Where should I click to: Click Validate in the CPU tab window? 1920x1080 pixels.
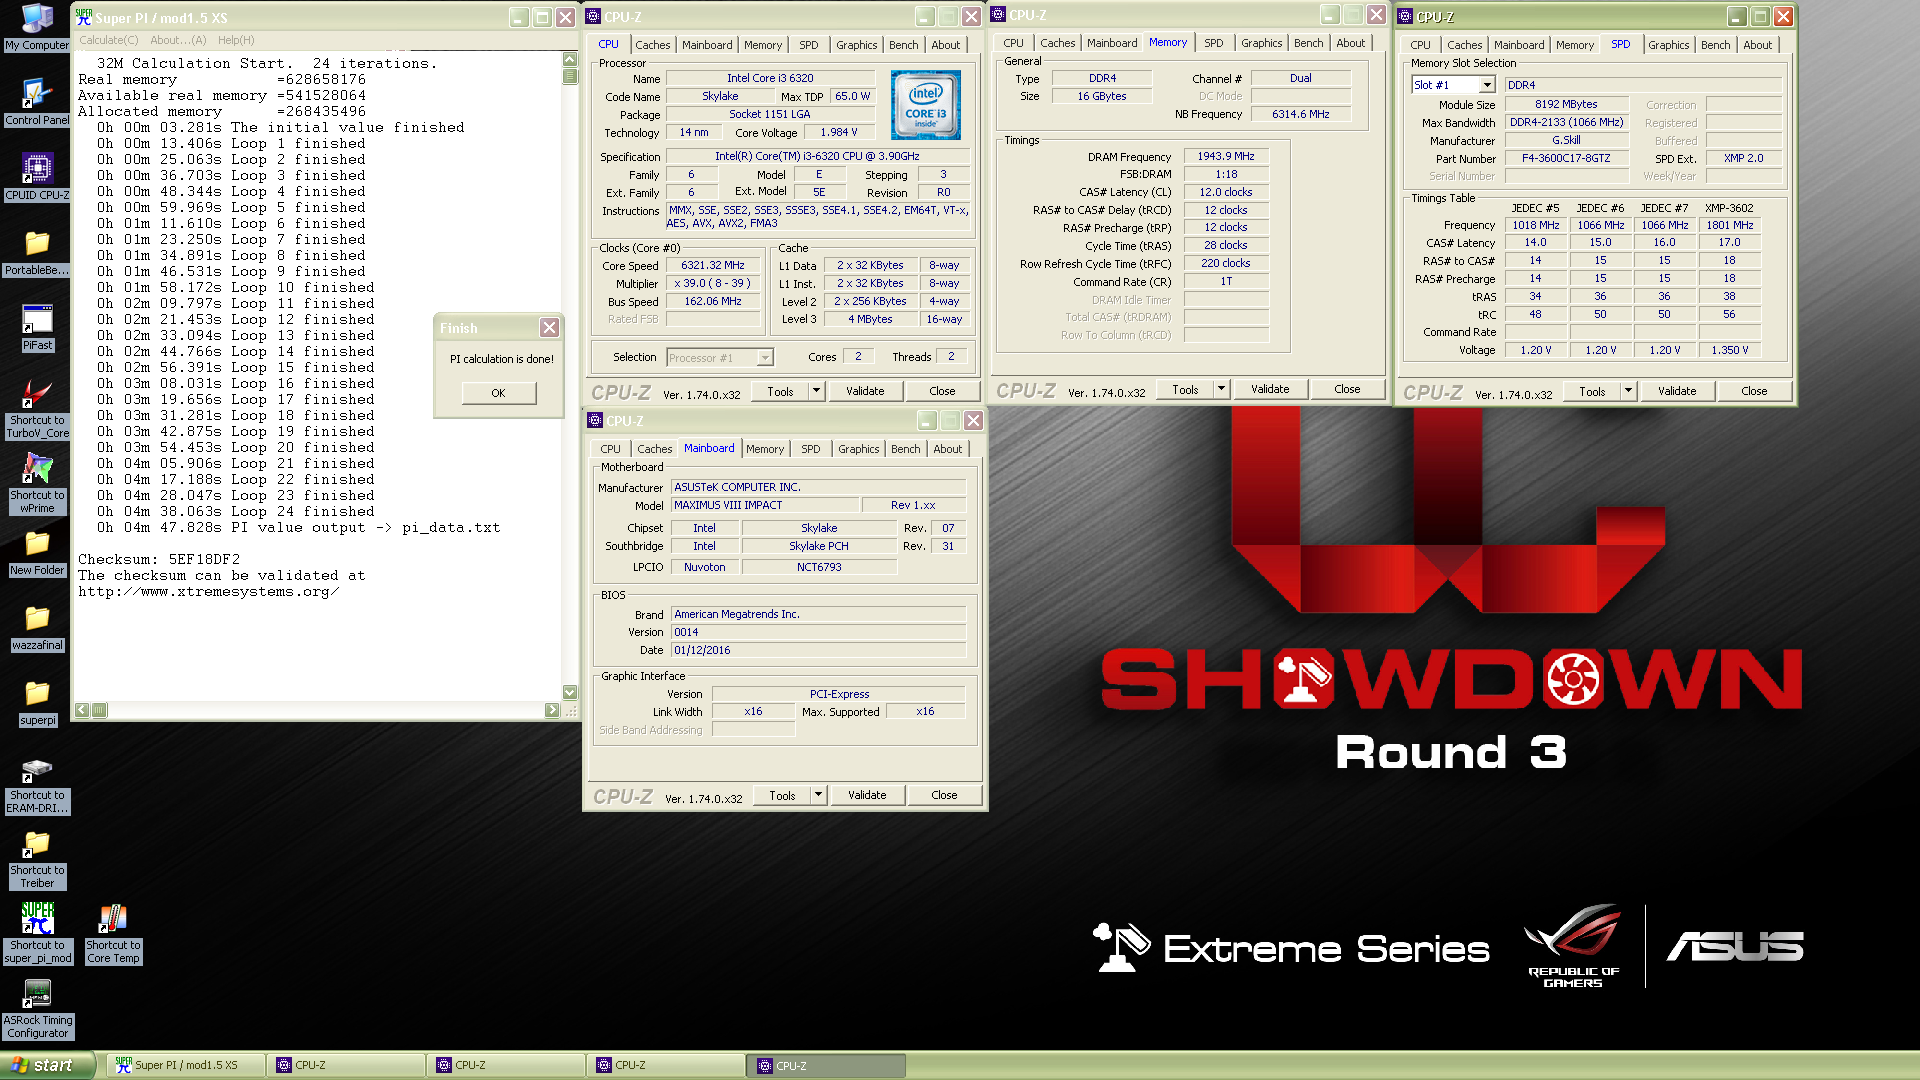click(865, 391)
